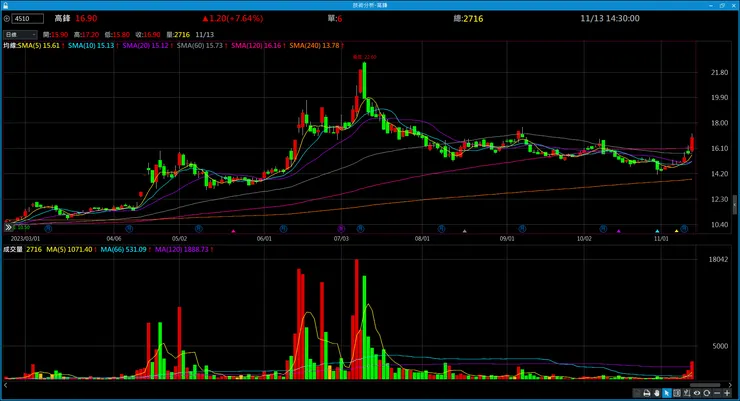Open the indicator settings chart icon

(x=687, y=393)
